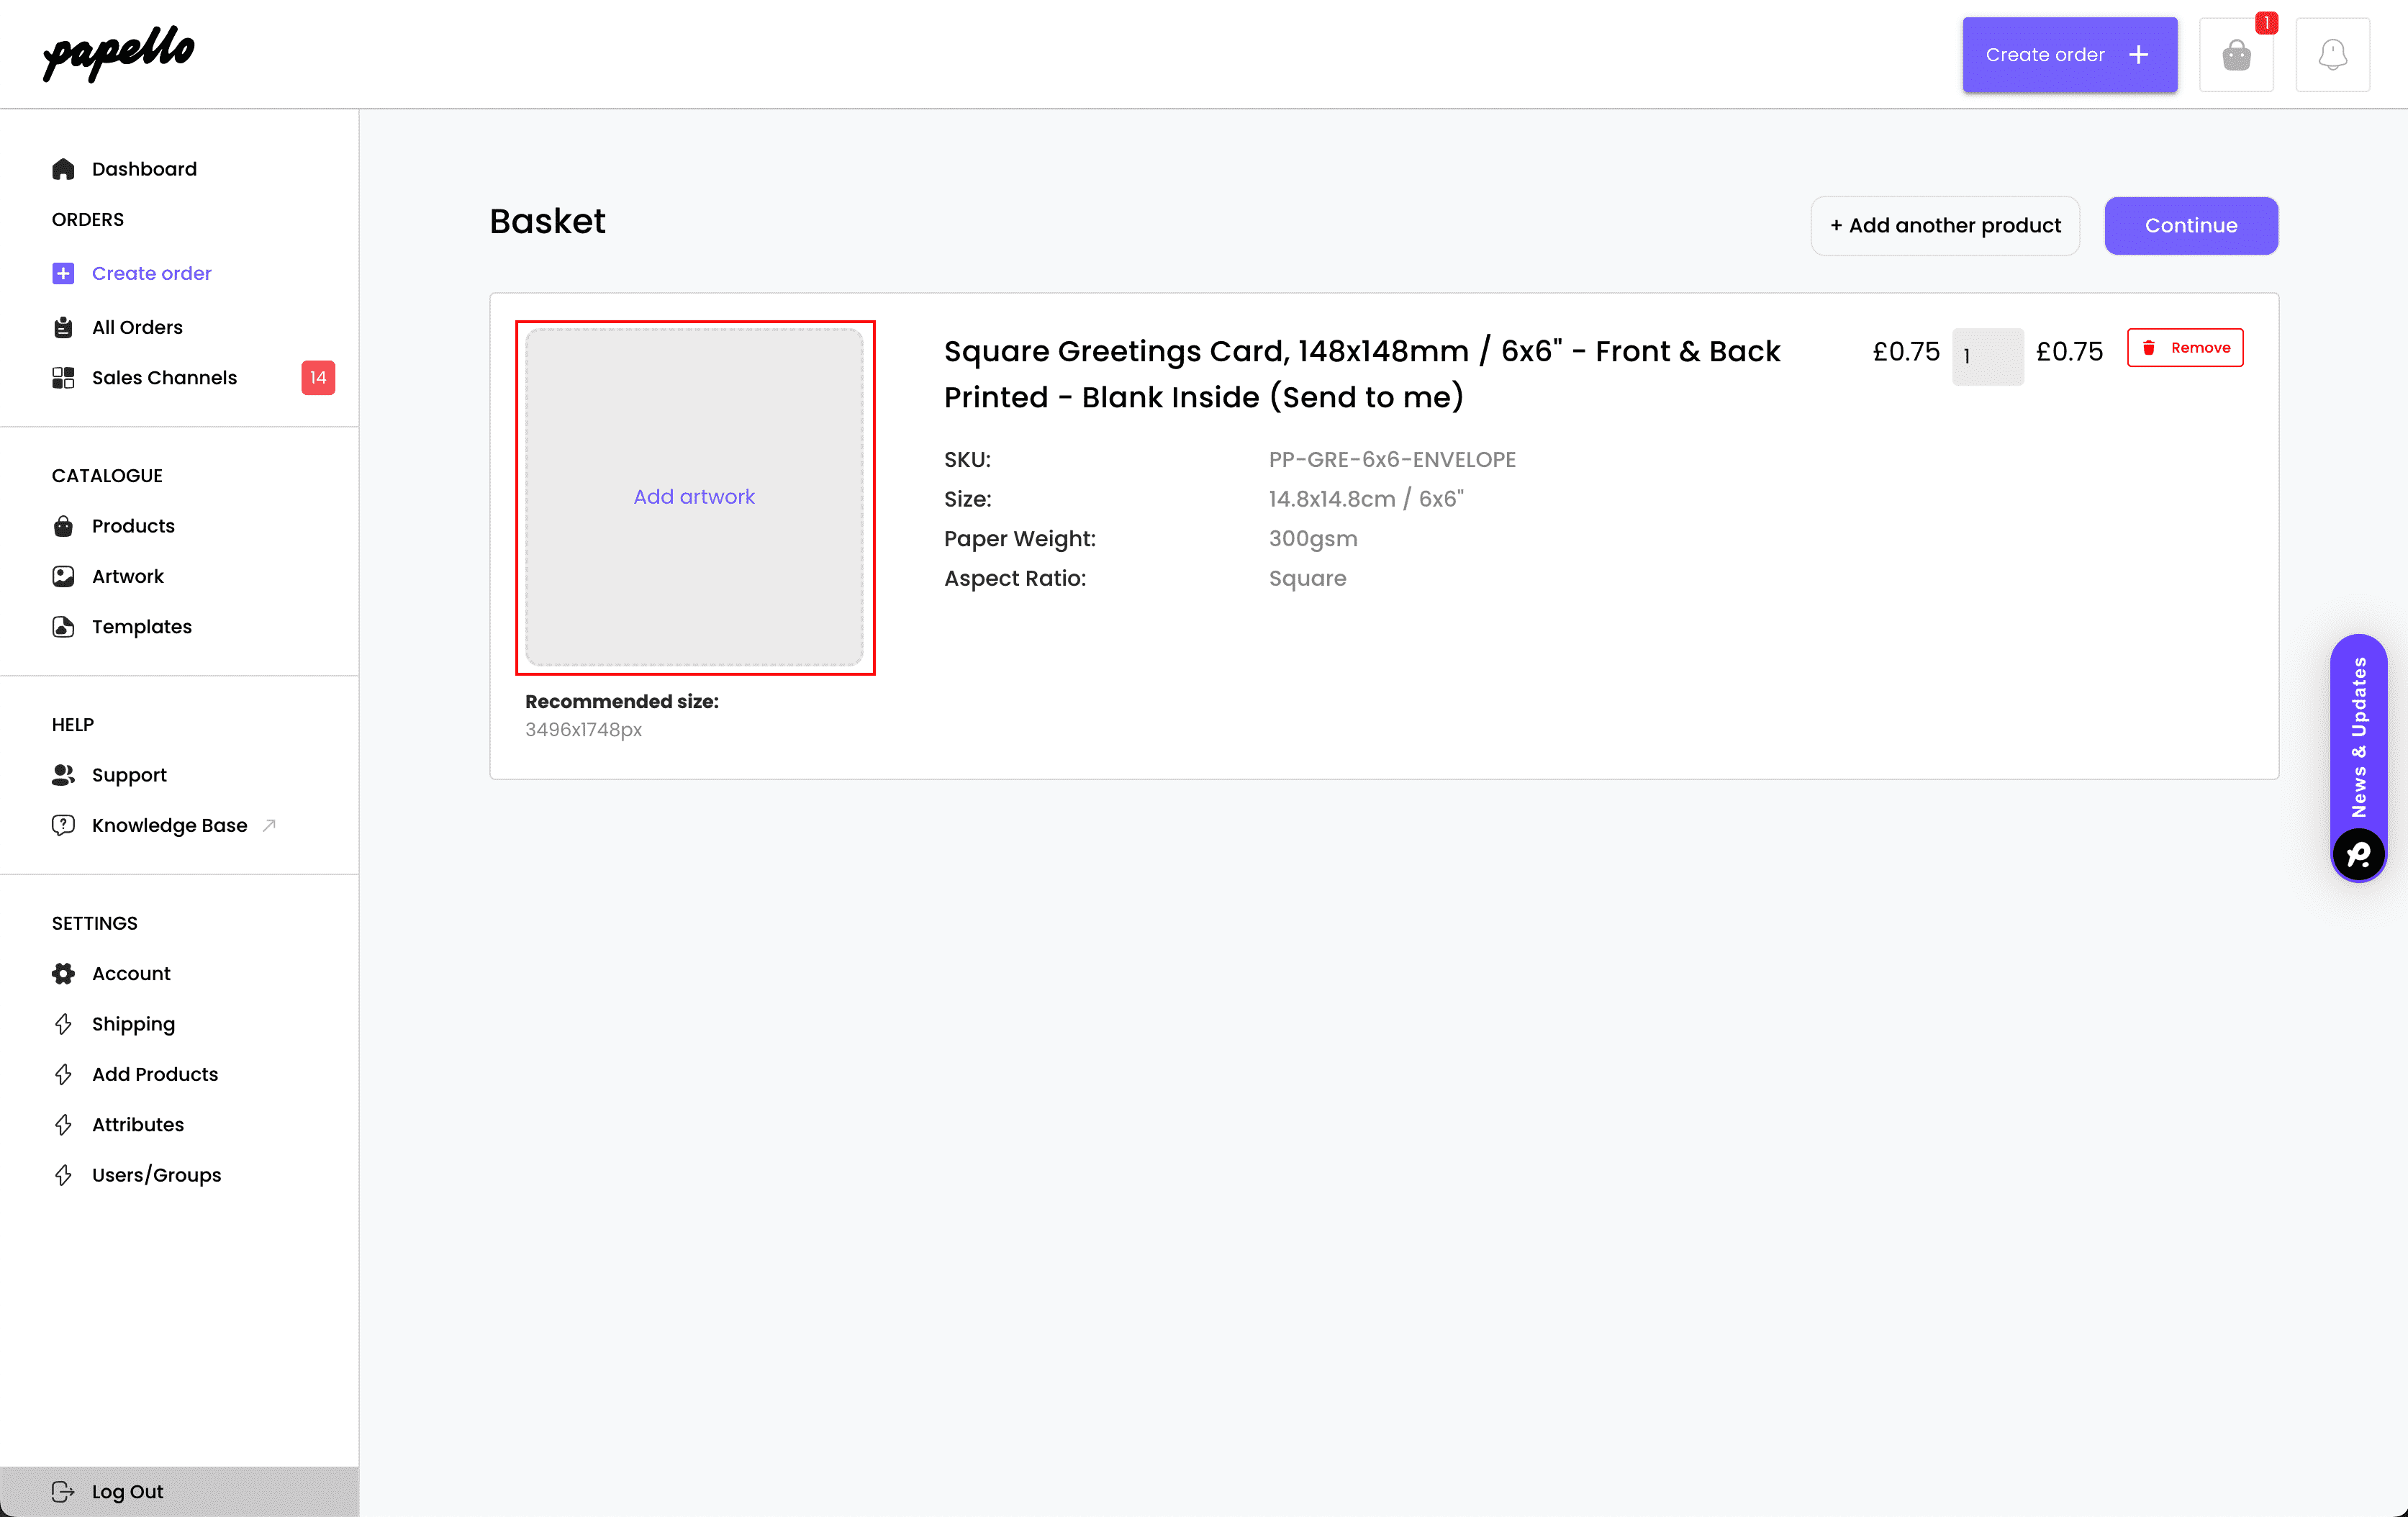Screen dimensions: 2408x1517
Task: Click the SKU value PP-GRE-6x6-ENVELOPE
Action: [1392, 459]
